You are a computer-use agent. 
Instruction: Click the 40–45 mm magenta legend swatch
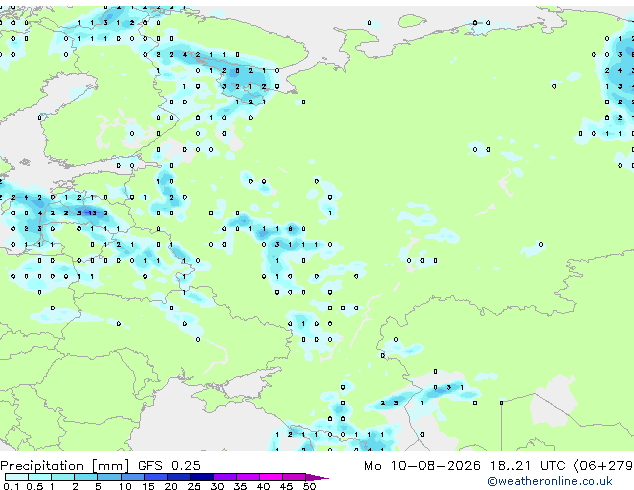pos(271,477)
